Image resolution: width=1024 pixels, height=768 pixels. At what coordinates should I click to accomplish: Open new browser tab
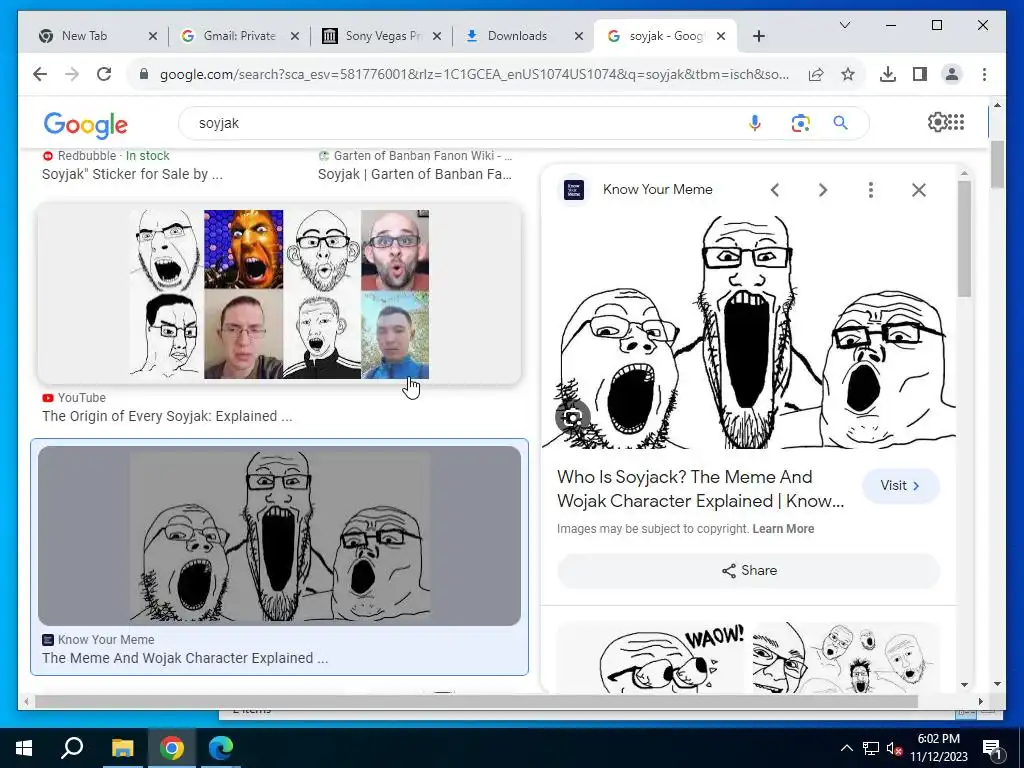click(758, 37)
